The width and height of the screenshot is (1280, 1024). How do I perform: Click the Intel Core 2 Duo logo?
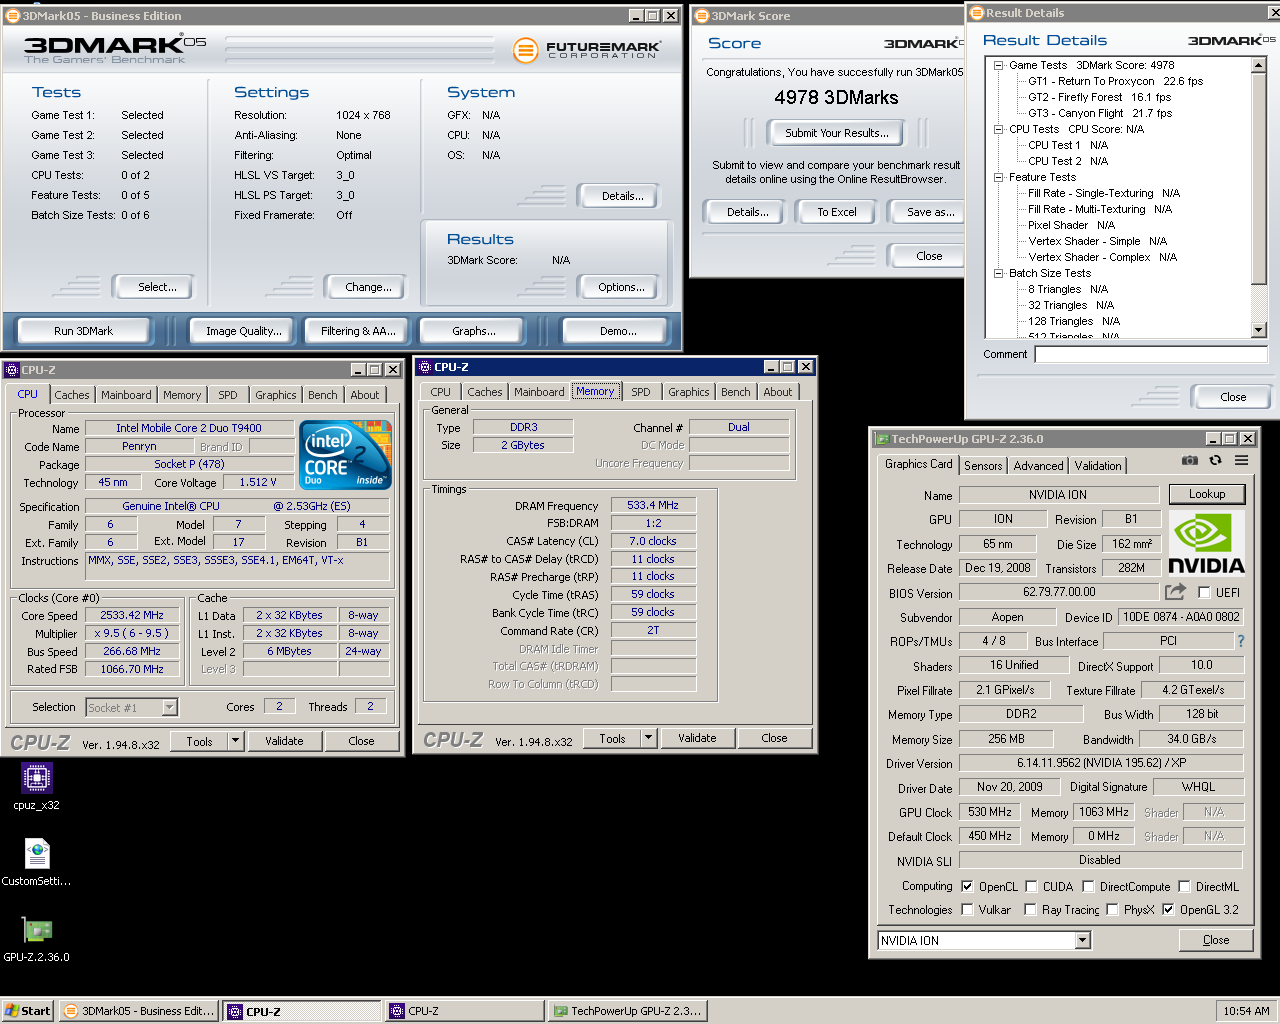point(345,455)
